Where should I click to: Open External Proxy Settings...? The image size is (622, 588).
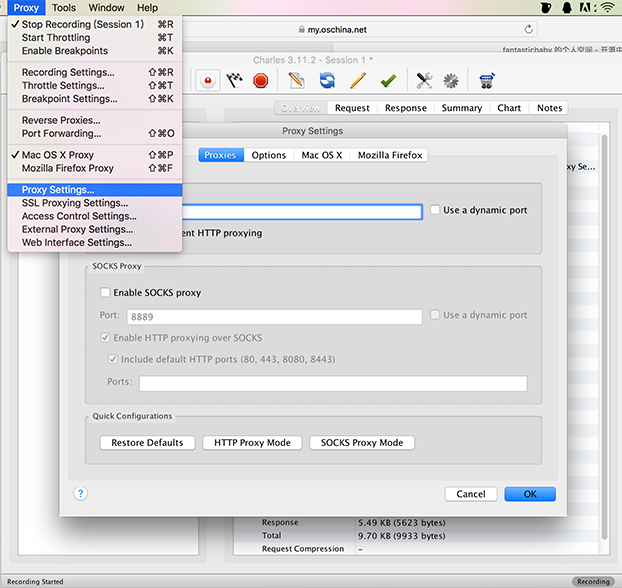coord(94,229)
